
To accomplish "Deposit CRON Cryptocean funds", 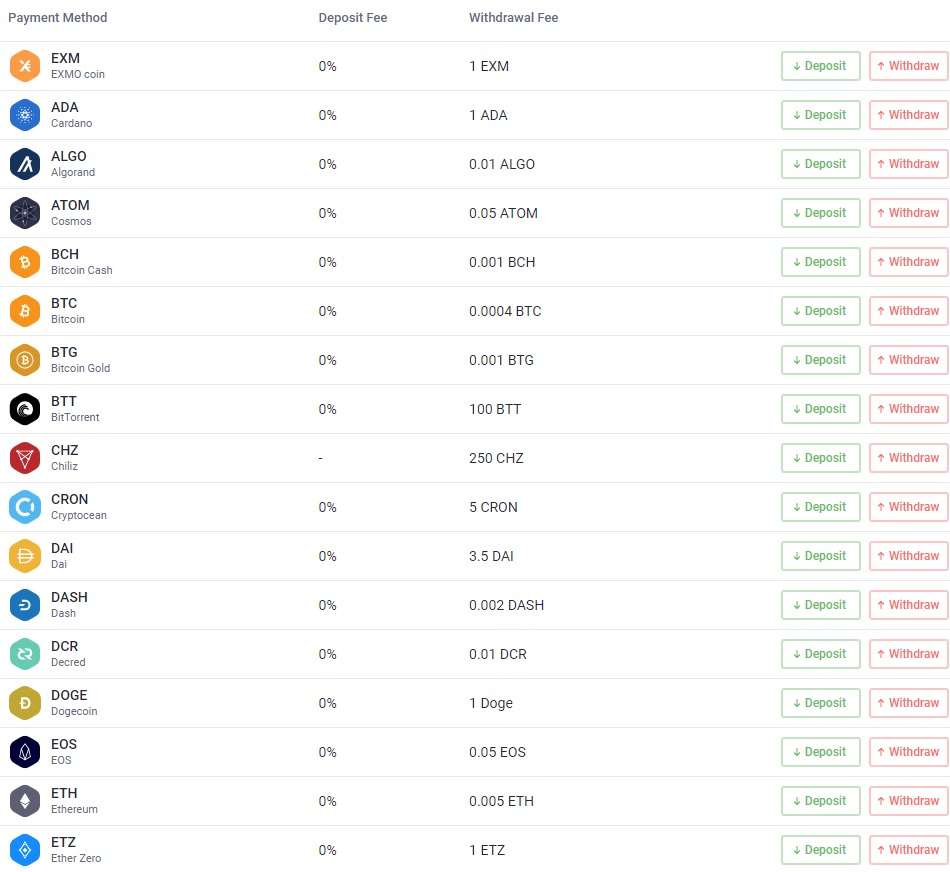I will tap(820, 507).
